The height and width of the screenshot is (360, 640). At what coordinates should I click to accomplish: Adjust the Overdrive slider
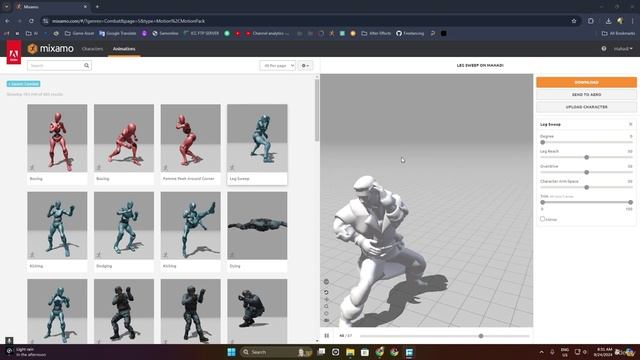[586, 172]
